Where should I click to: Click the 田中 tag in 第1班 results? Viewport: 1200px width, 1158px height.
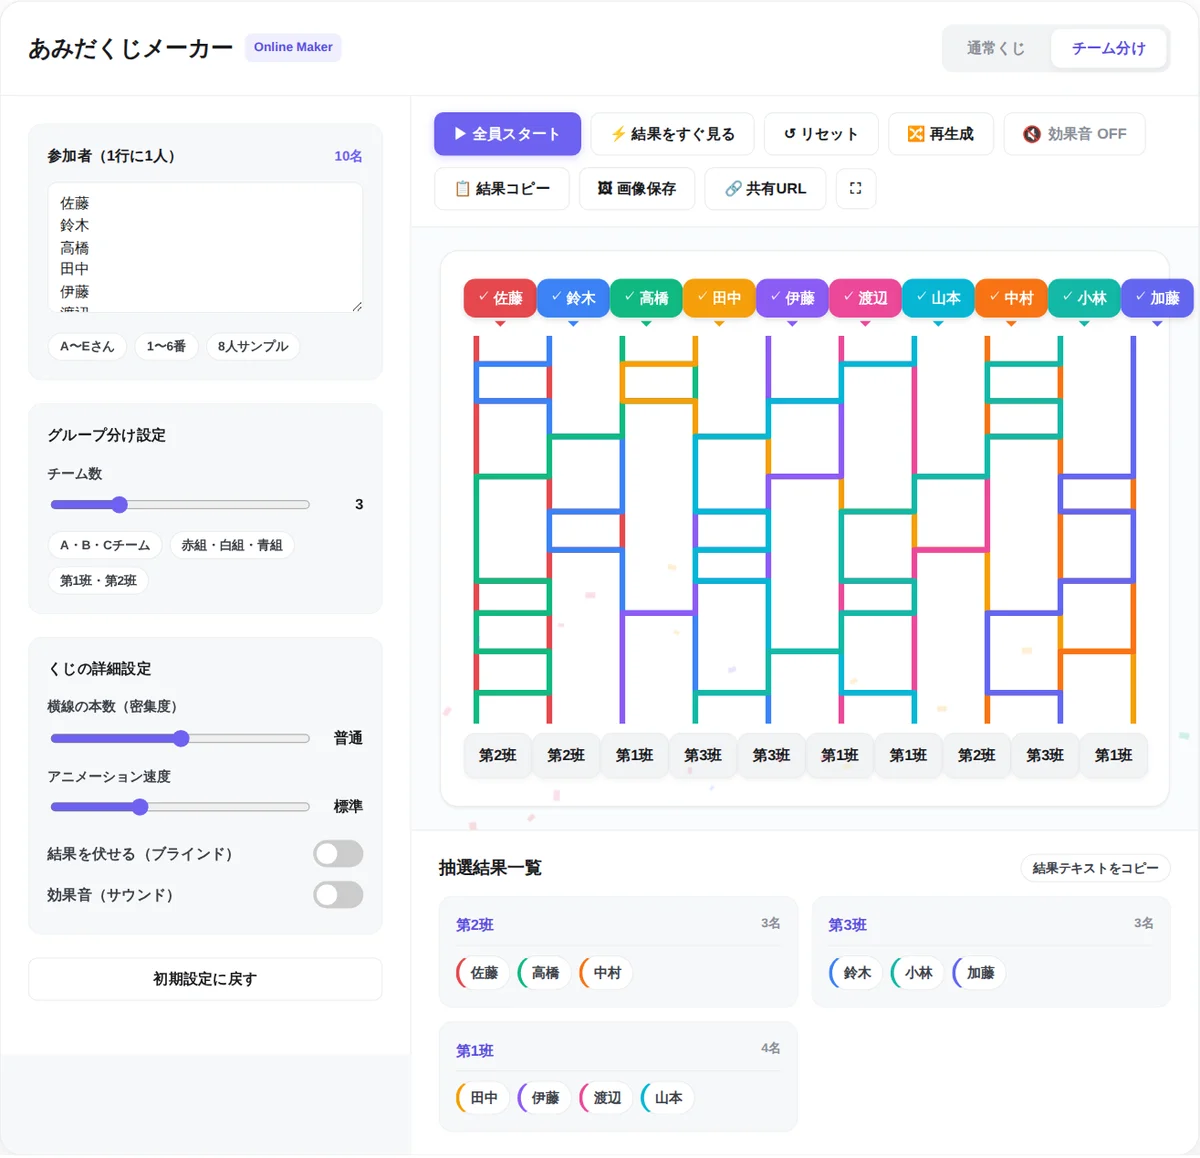tap(482, 1097)
